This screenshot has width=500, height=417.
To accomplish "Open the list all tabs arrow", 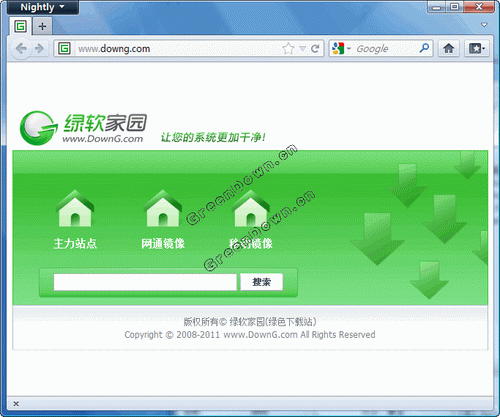I will pyautogui.click(x=484, y=25).
